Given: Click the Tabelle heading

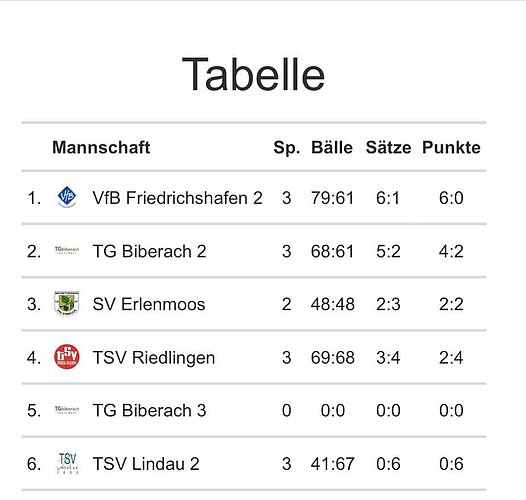Looking at the screenshot, I should click(x=253, y=74).
